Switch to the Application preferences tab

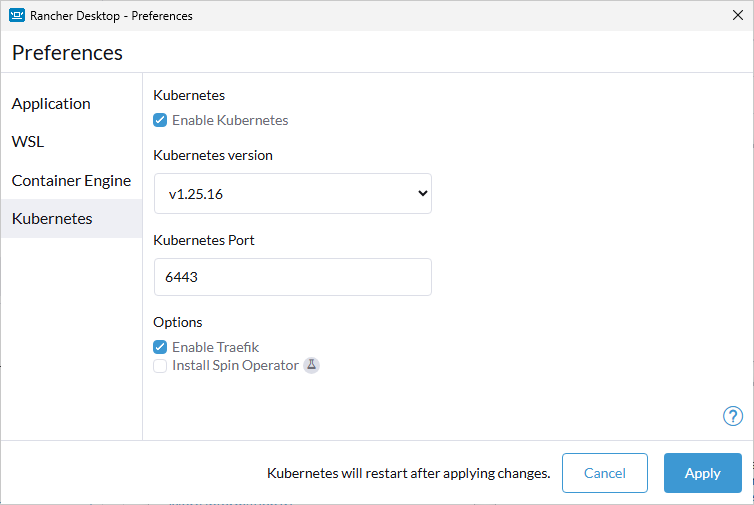pyautogui.click(x=51, y=104)
